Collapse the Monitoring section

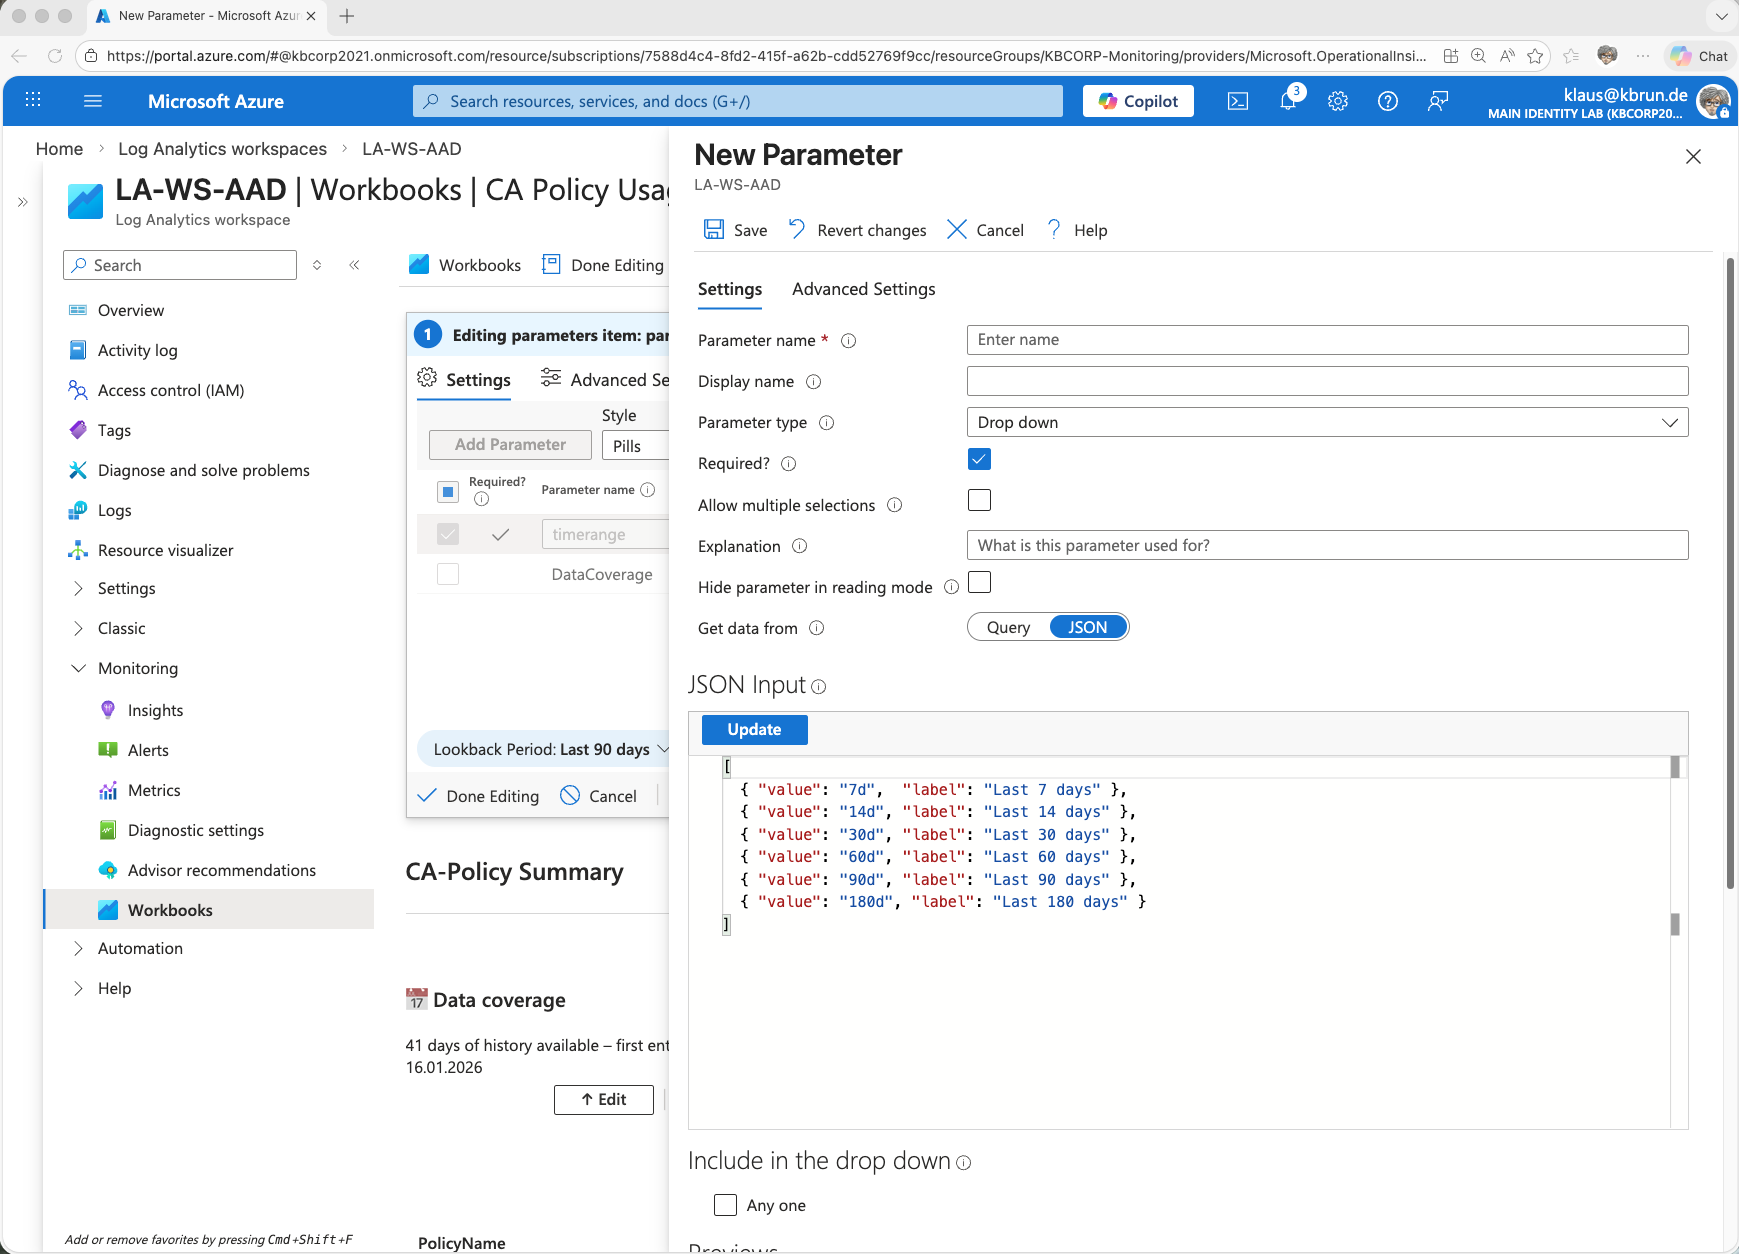click(79, 668)
